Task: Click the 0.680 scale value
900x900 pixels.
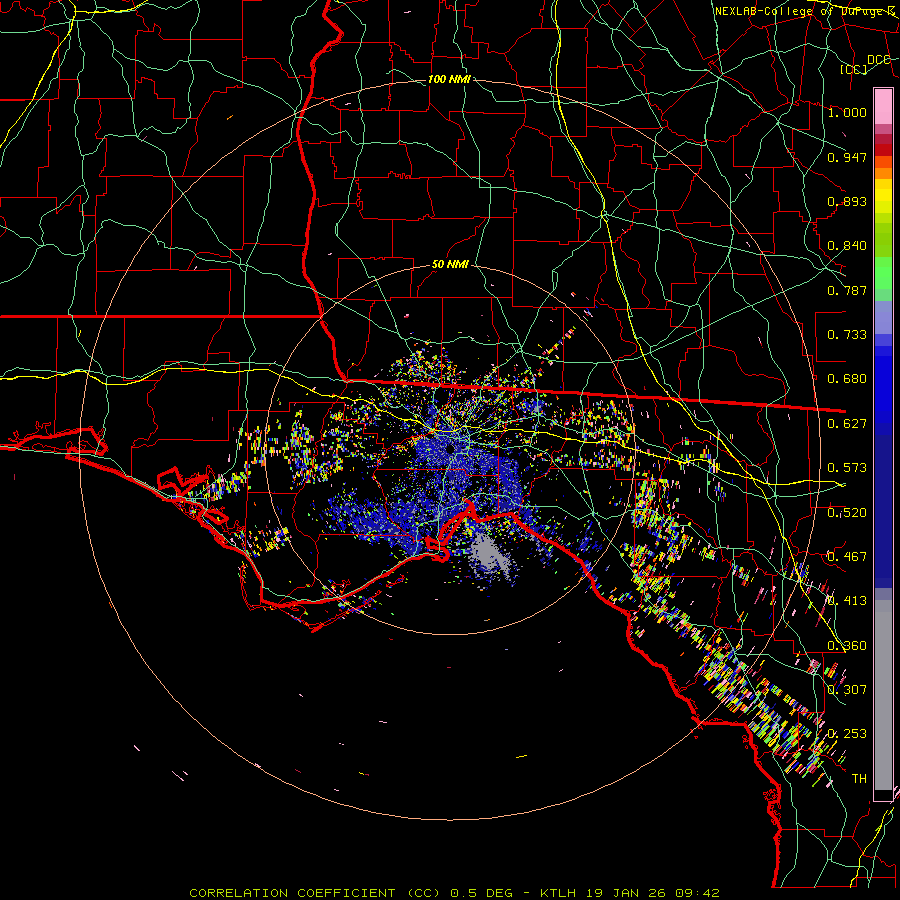Action: click(x=847, y=379)
